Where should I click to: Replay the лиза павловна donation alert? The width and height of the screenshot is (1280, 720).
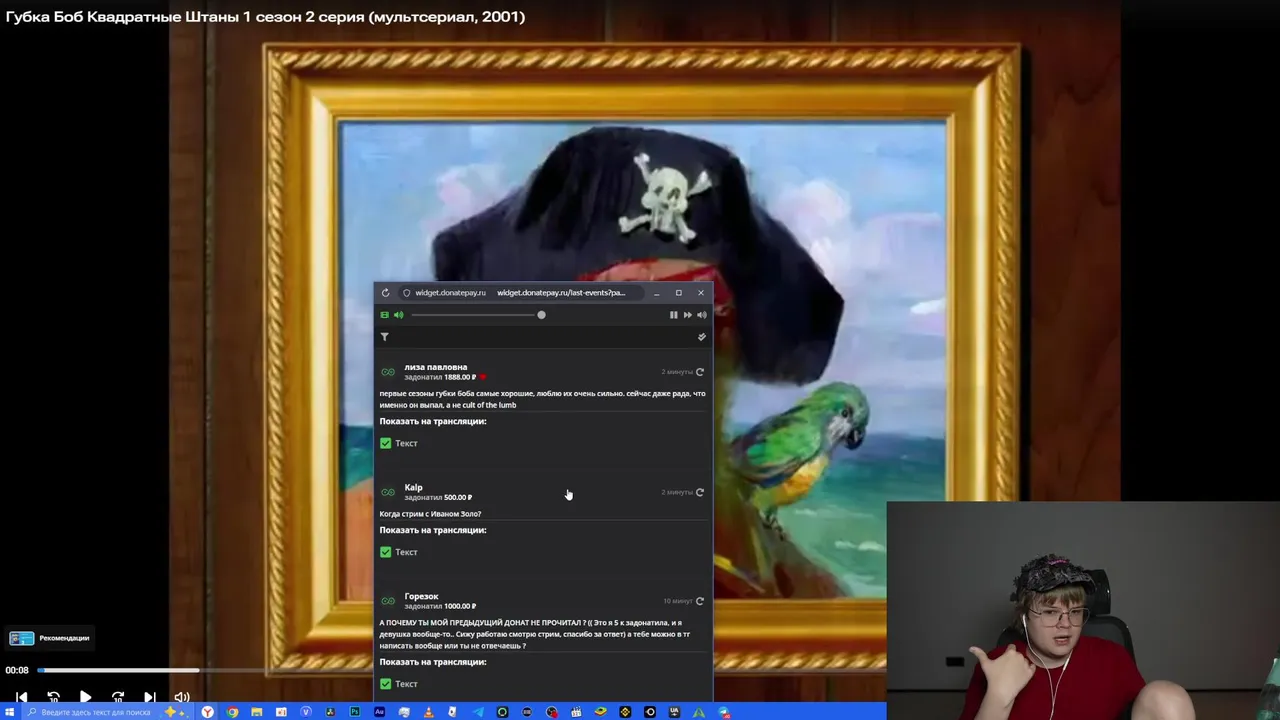(x=700, y=372)
